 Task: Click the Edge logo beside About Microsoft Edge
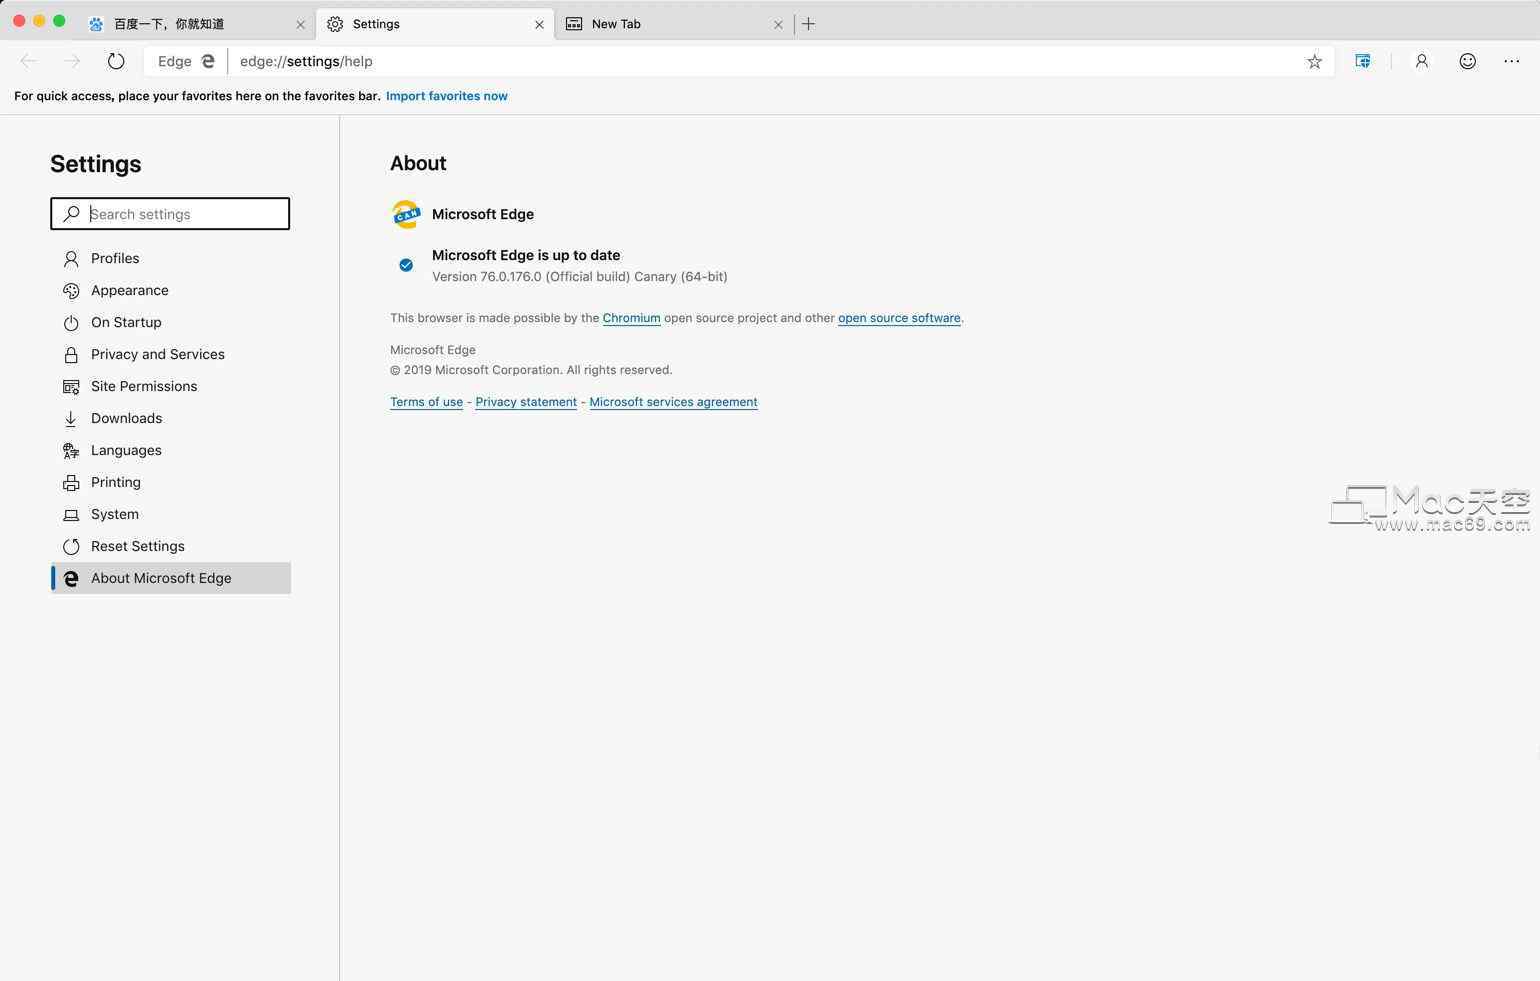tap(71, 579)
